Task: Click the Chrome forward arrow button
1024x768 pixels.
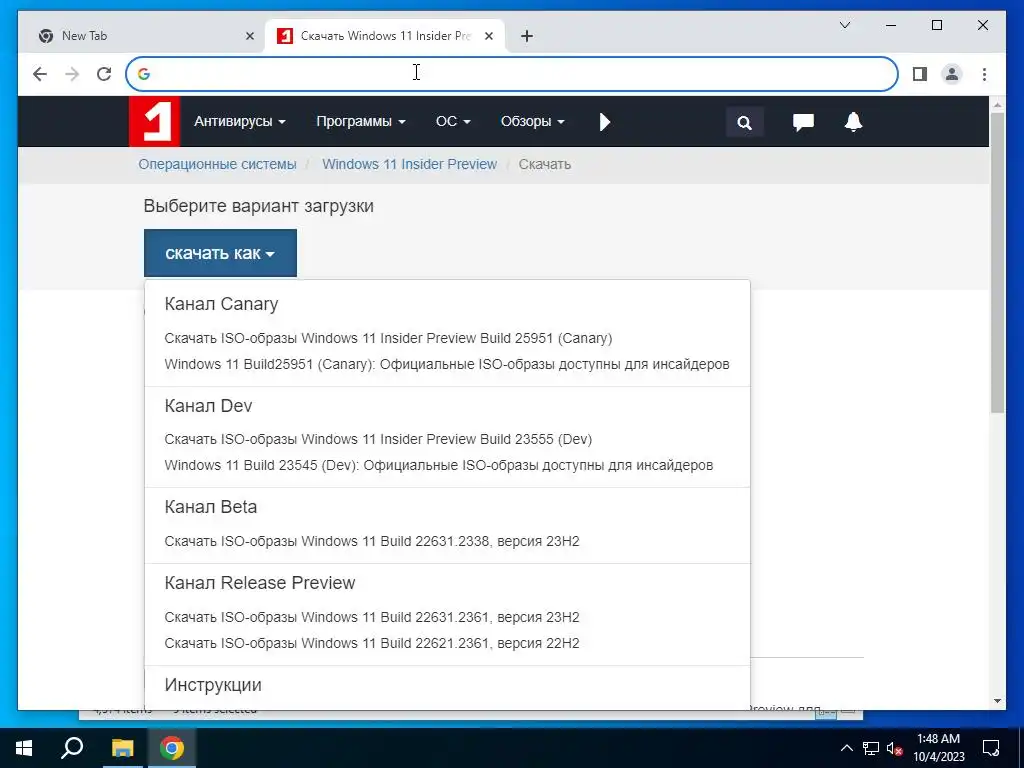Action: point(72,74)
